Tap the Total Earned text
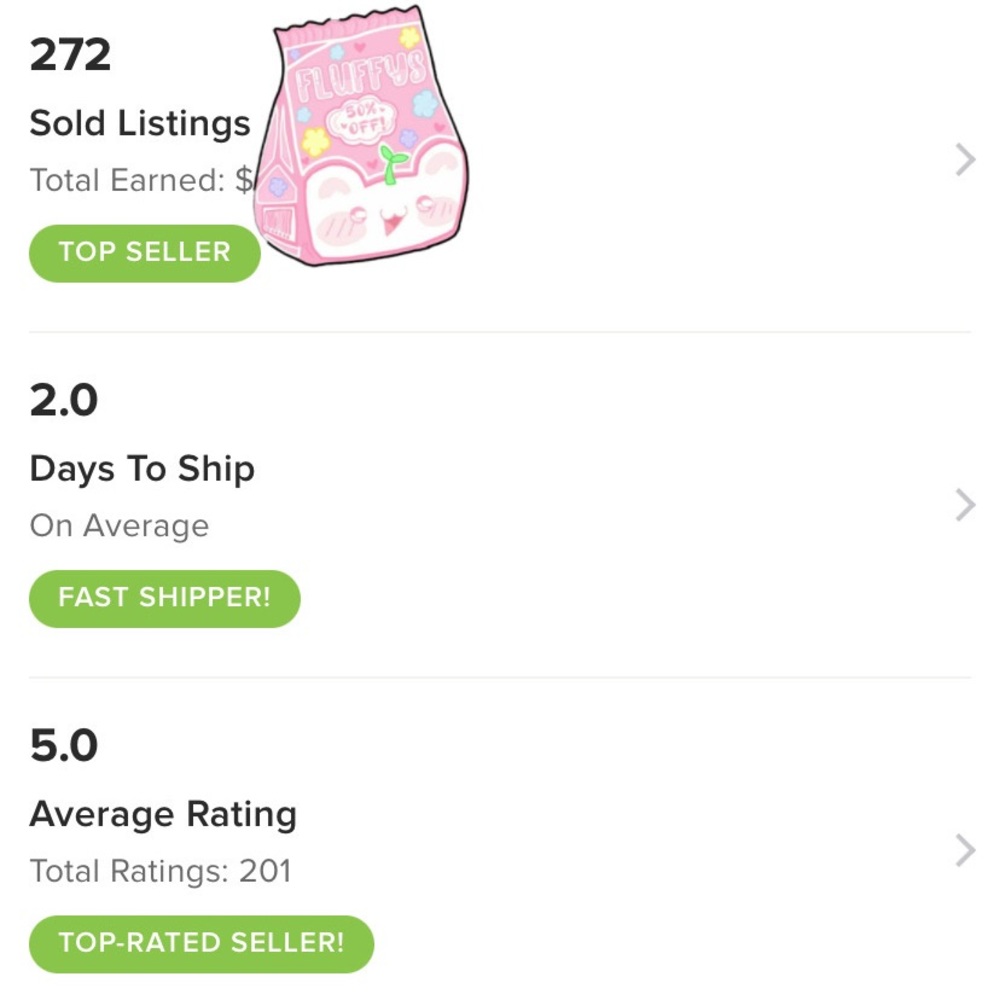The height and width of the screenshot is (1000, 1000). [140, 180]
